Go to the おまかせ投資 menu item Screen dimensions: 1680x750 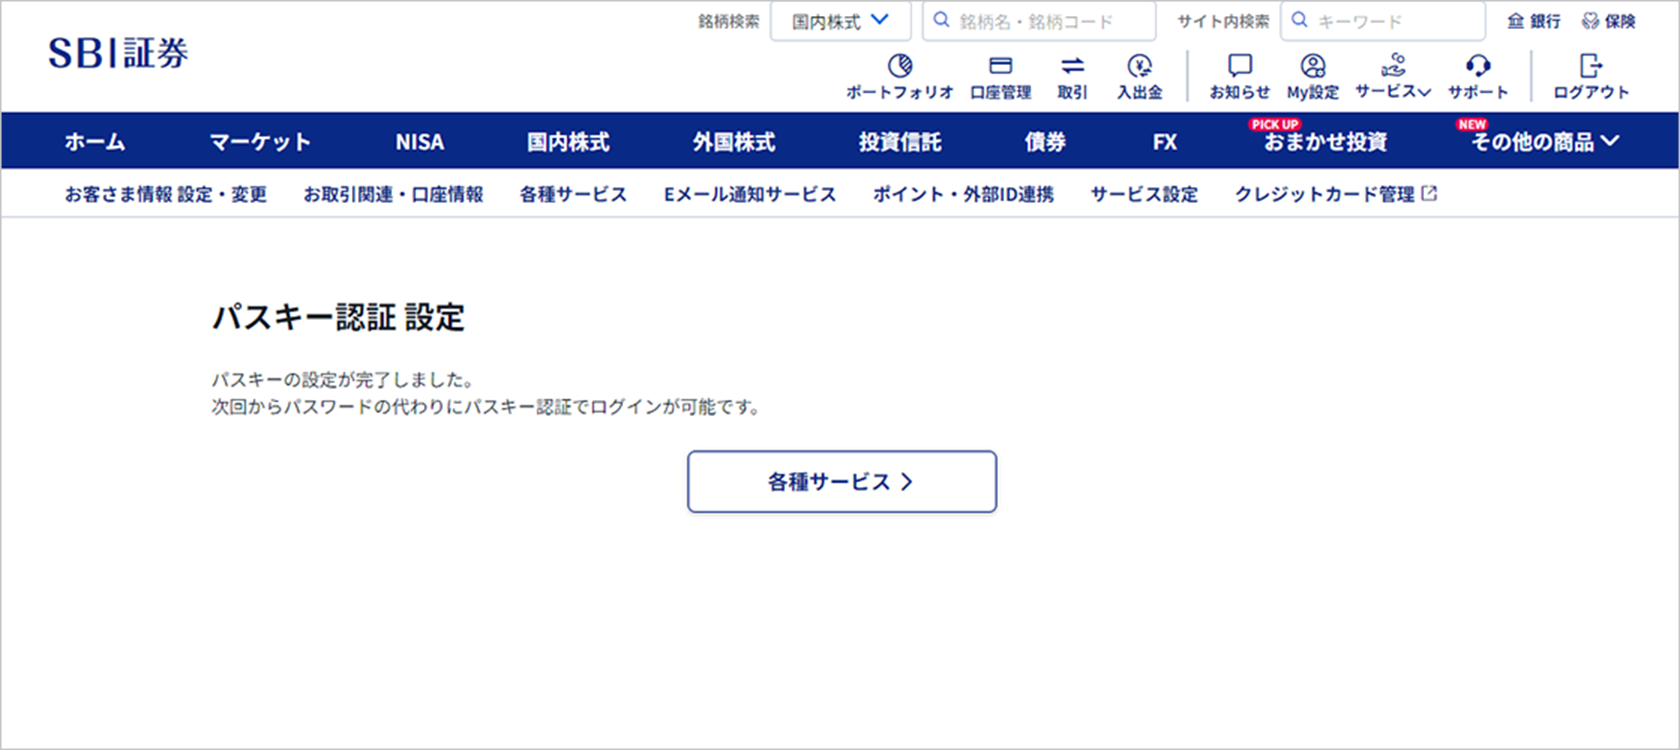click(1325, 142)
